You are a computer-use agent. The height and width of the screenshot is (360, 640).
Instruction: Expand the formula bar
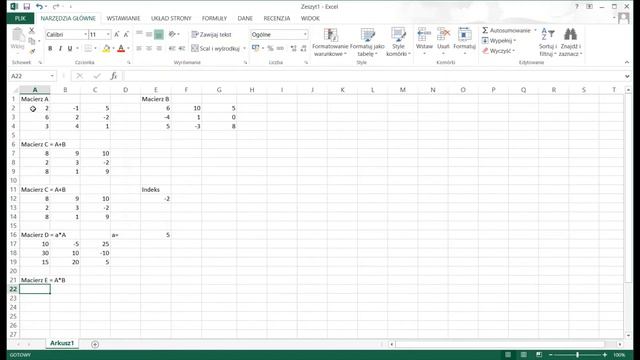tap(627, 76)
